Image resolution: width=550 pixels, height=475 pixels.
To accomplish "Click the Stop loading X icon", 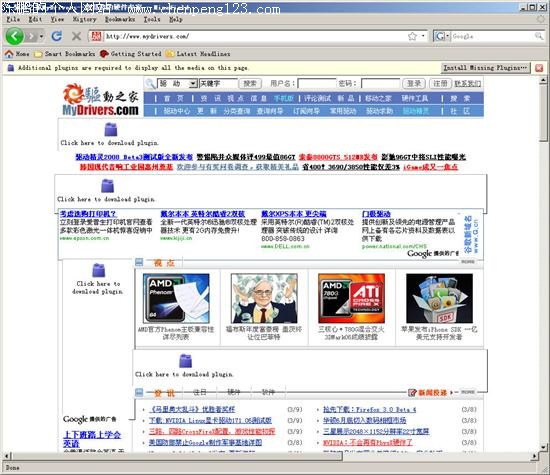I will [x=76, y=36].
